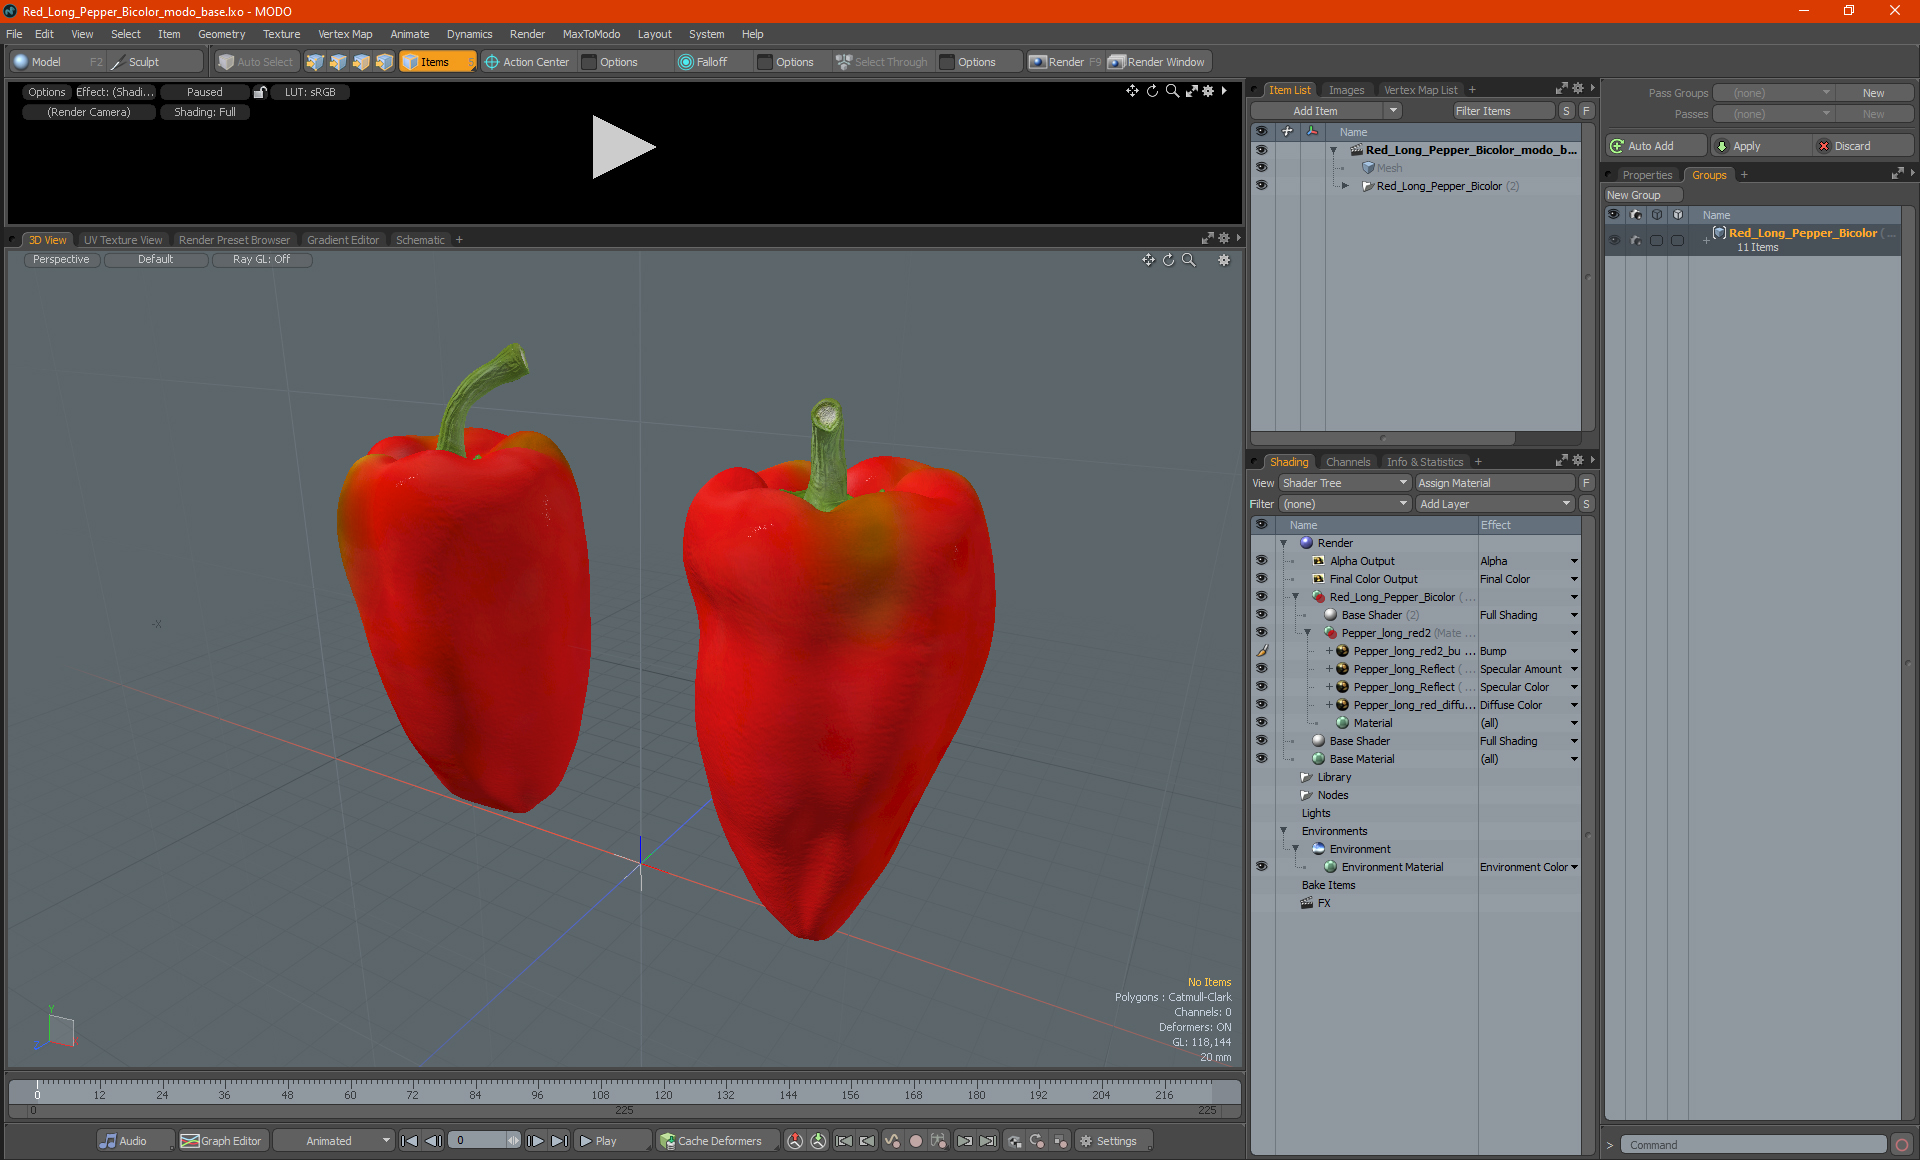
Task: Open the MaxToModo menu
Action: click(591, 34)
